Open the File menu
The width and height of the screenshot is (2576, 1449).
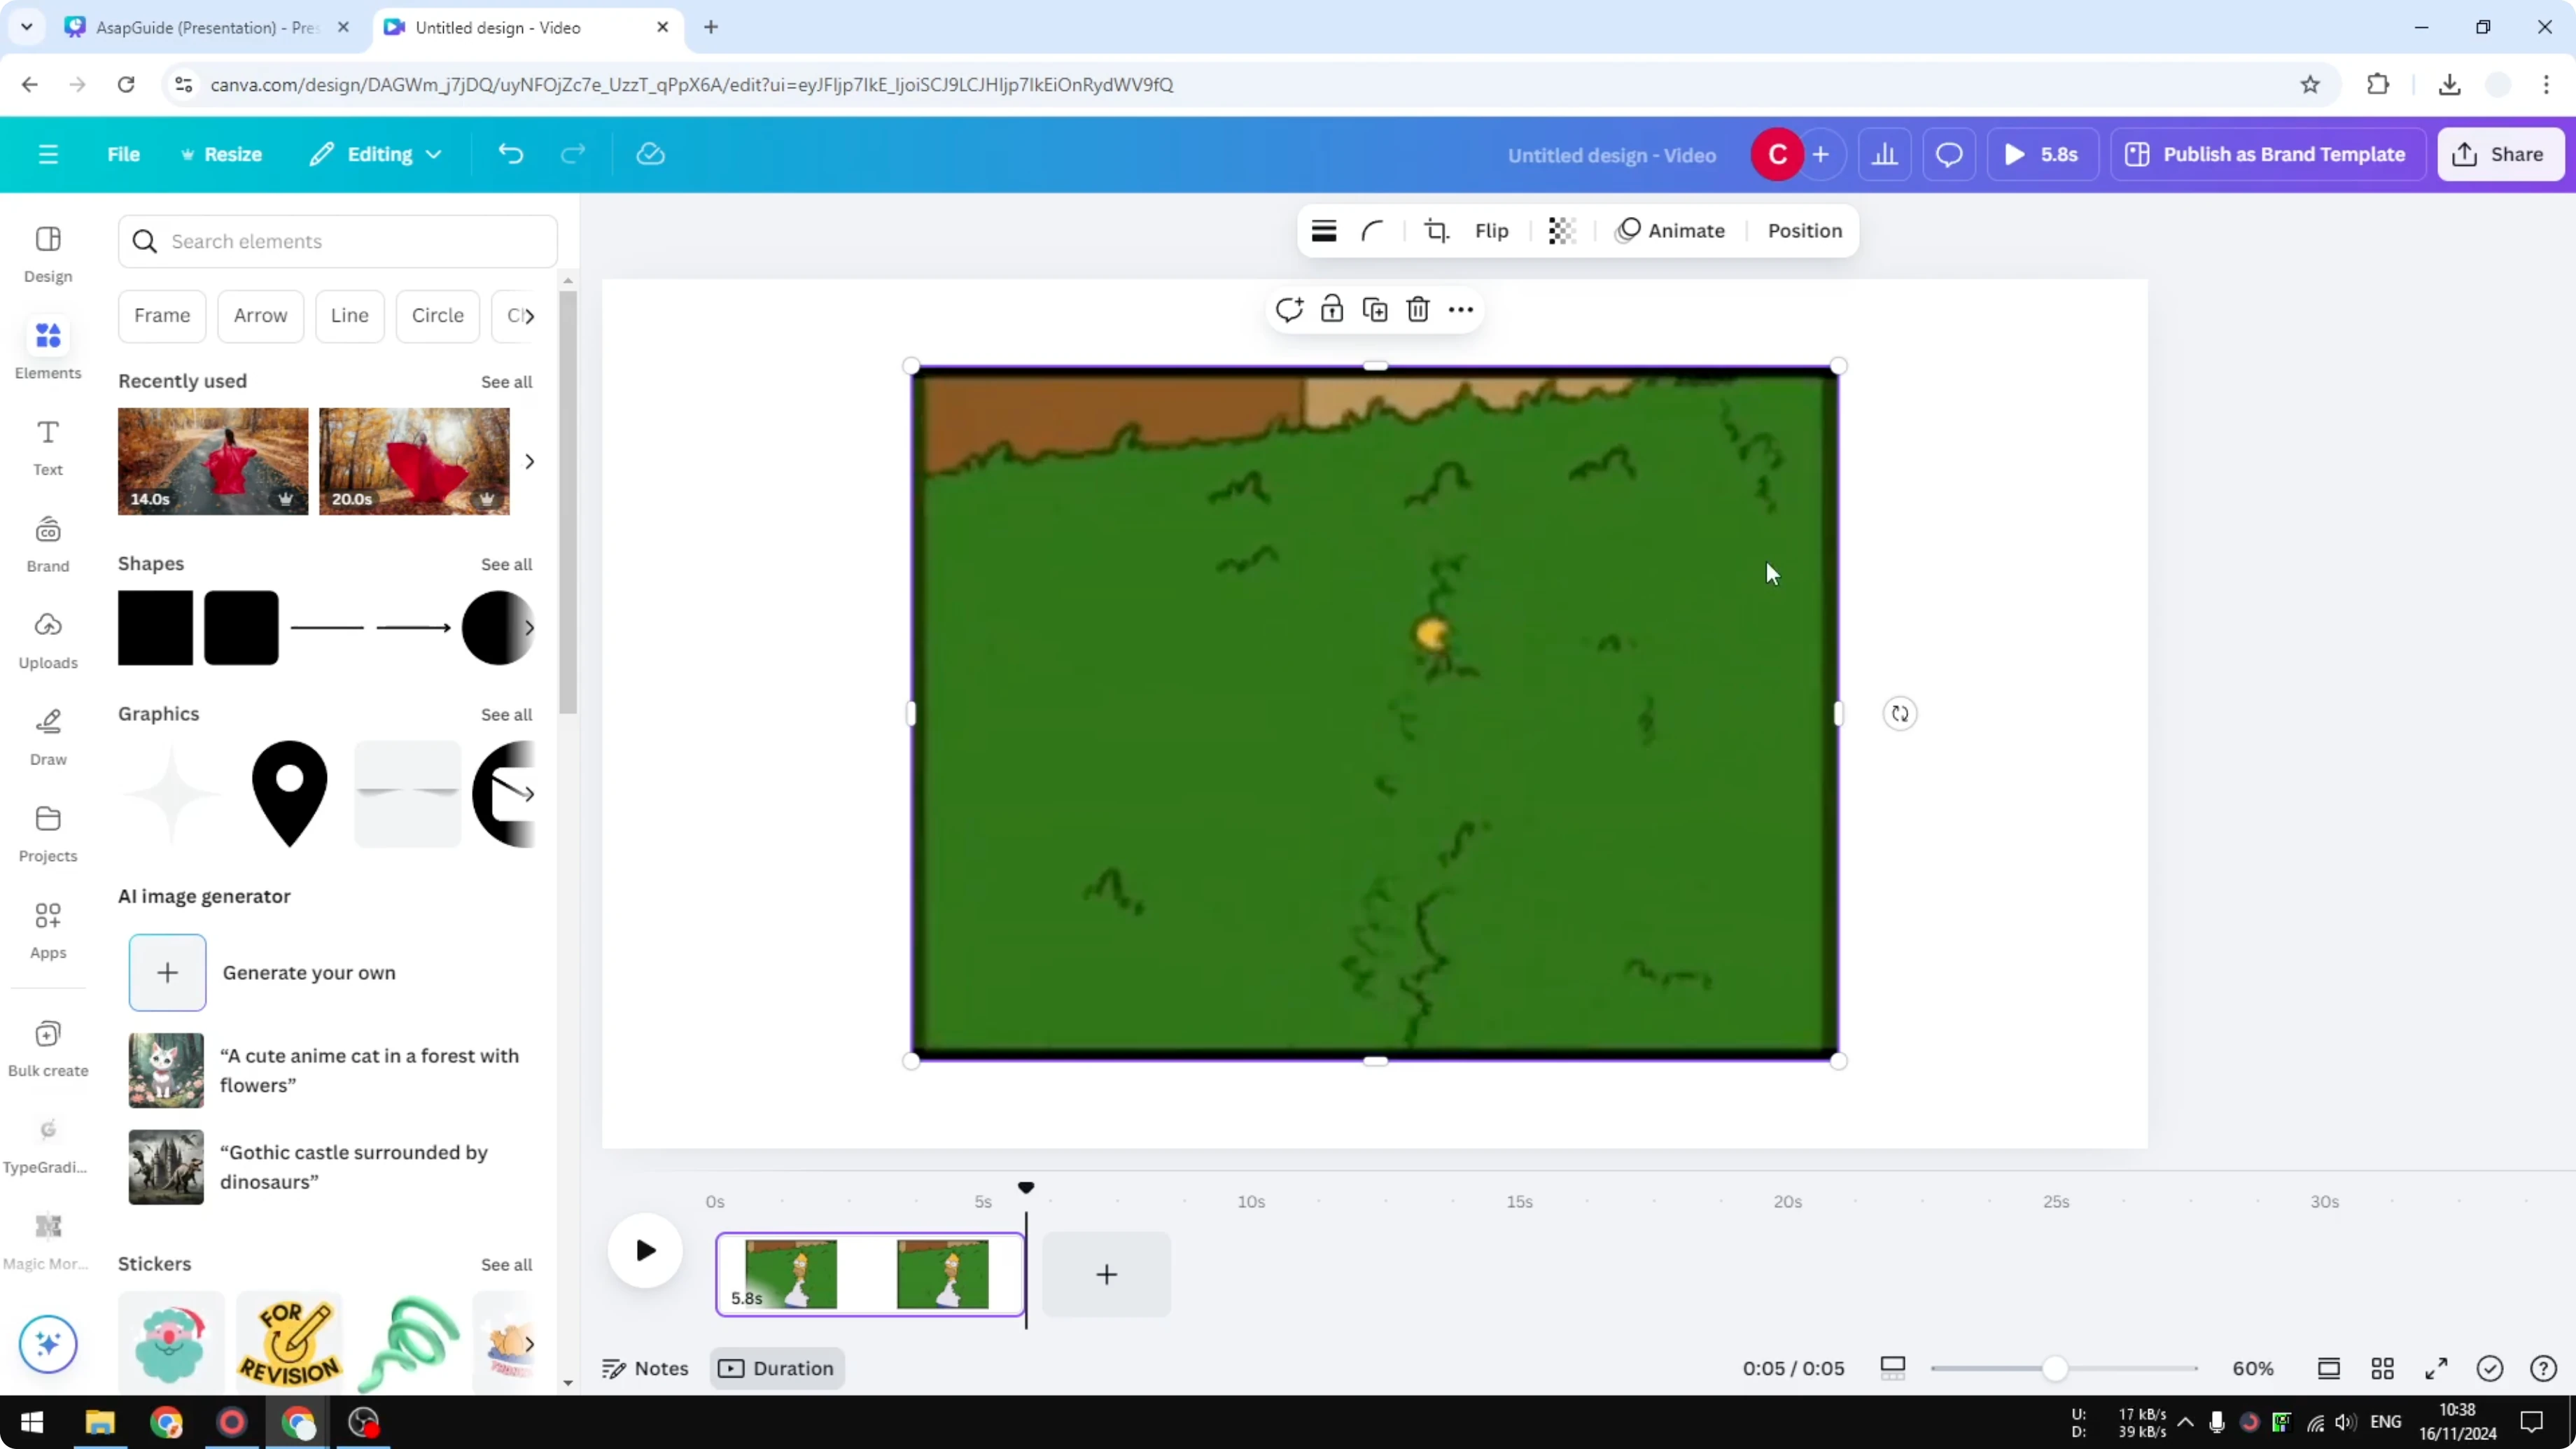click(x=123, y=154)
